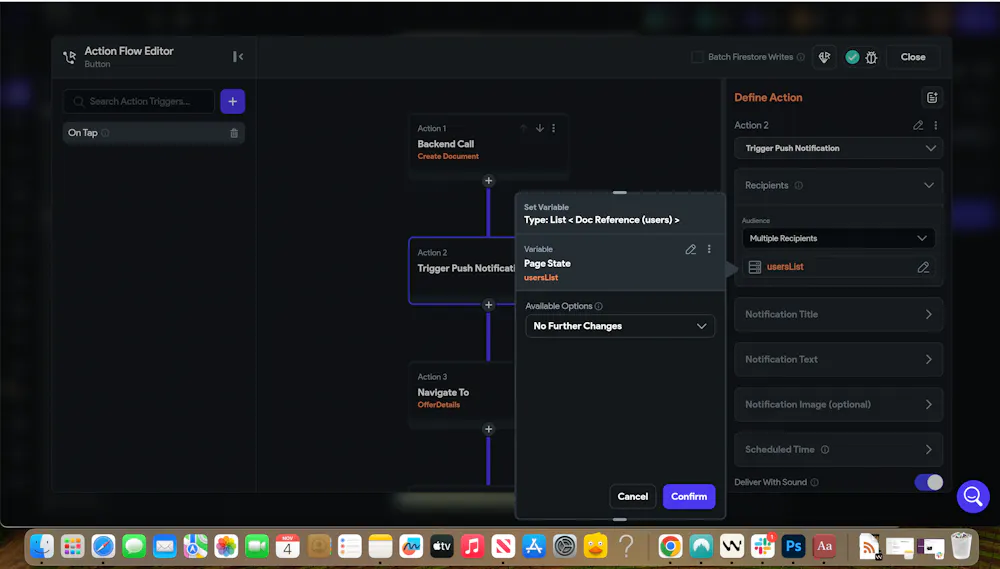Open the floating search button
The width and height of the screenshot is (1000, 569).
click(x=973, y=496)
